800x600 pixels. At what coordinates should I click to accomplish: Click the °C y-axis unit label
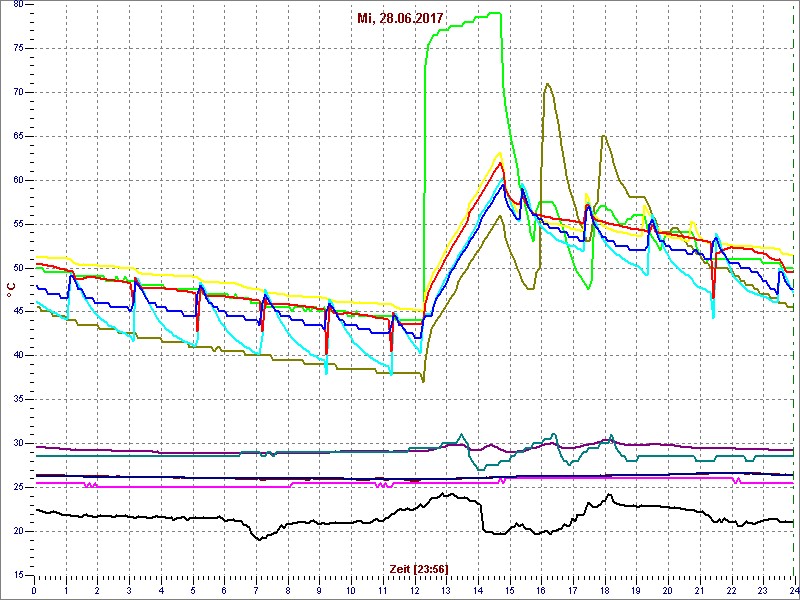10,291
